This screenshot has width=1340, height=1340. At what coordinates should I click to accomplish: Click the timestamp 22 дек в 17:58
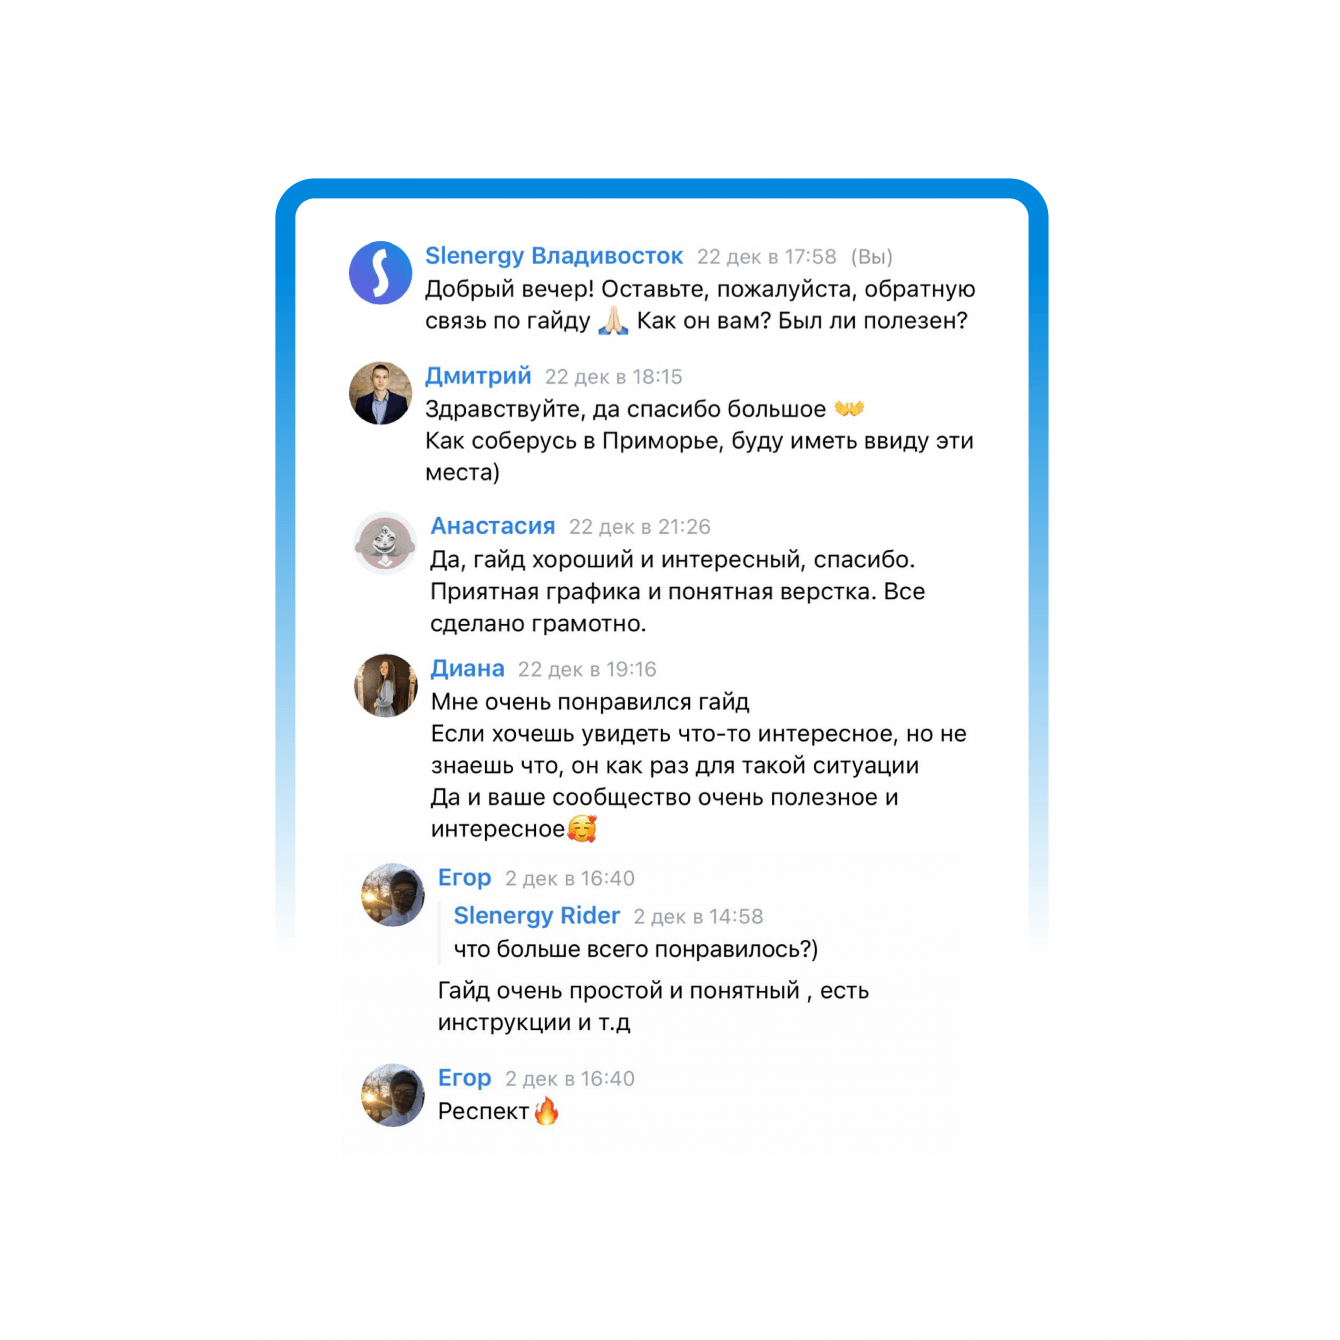point(767,257)
